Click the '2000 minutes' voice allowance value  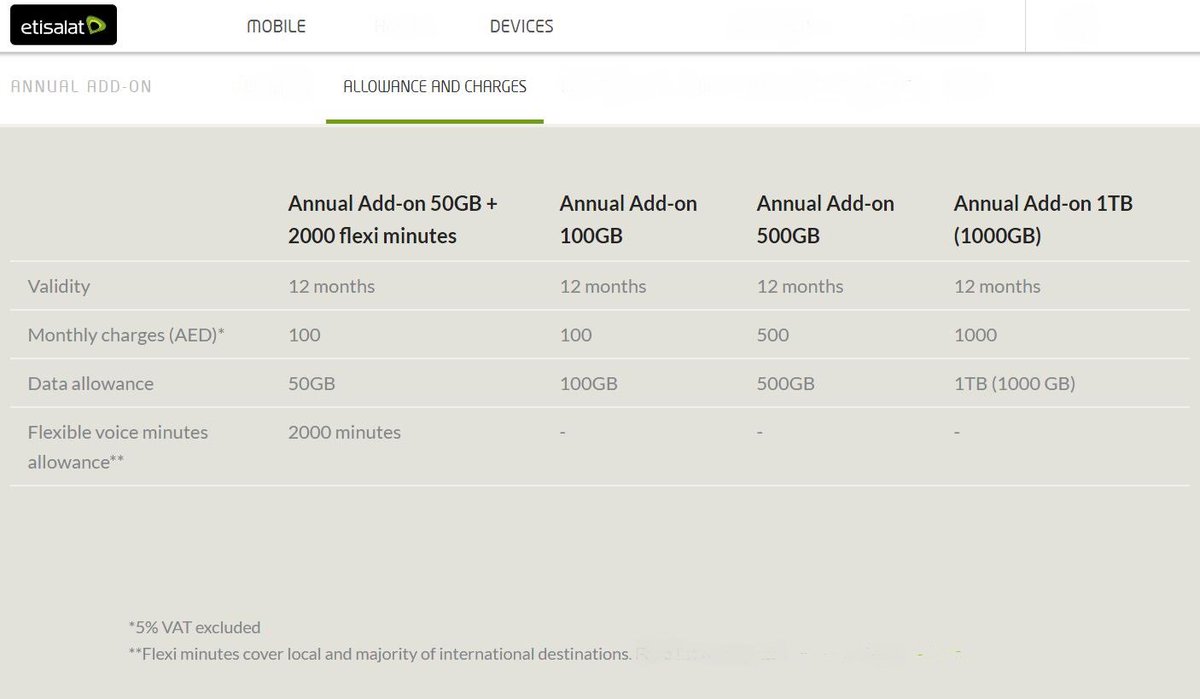point(344,432)
